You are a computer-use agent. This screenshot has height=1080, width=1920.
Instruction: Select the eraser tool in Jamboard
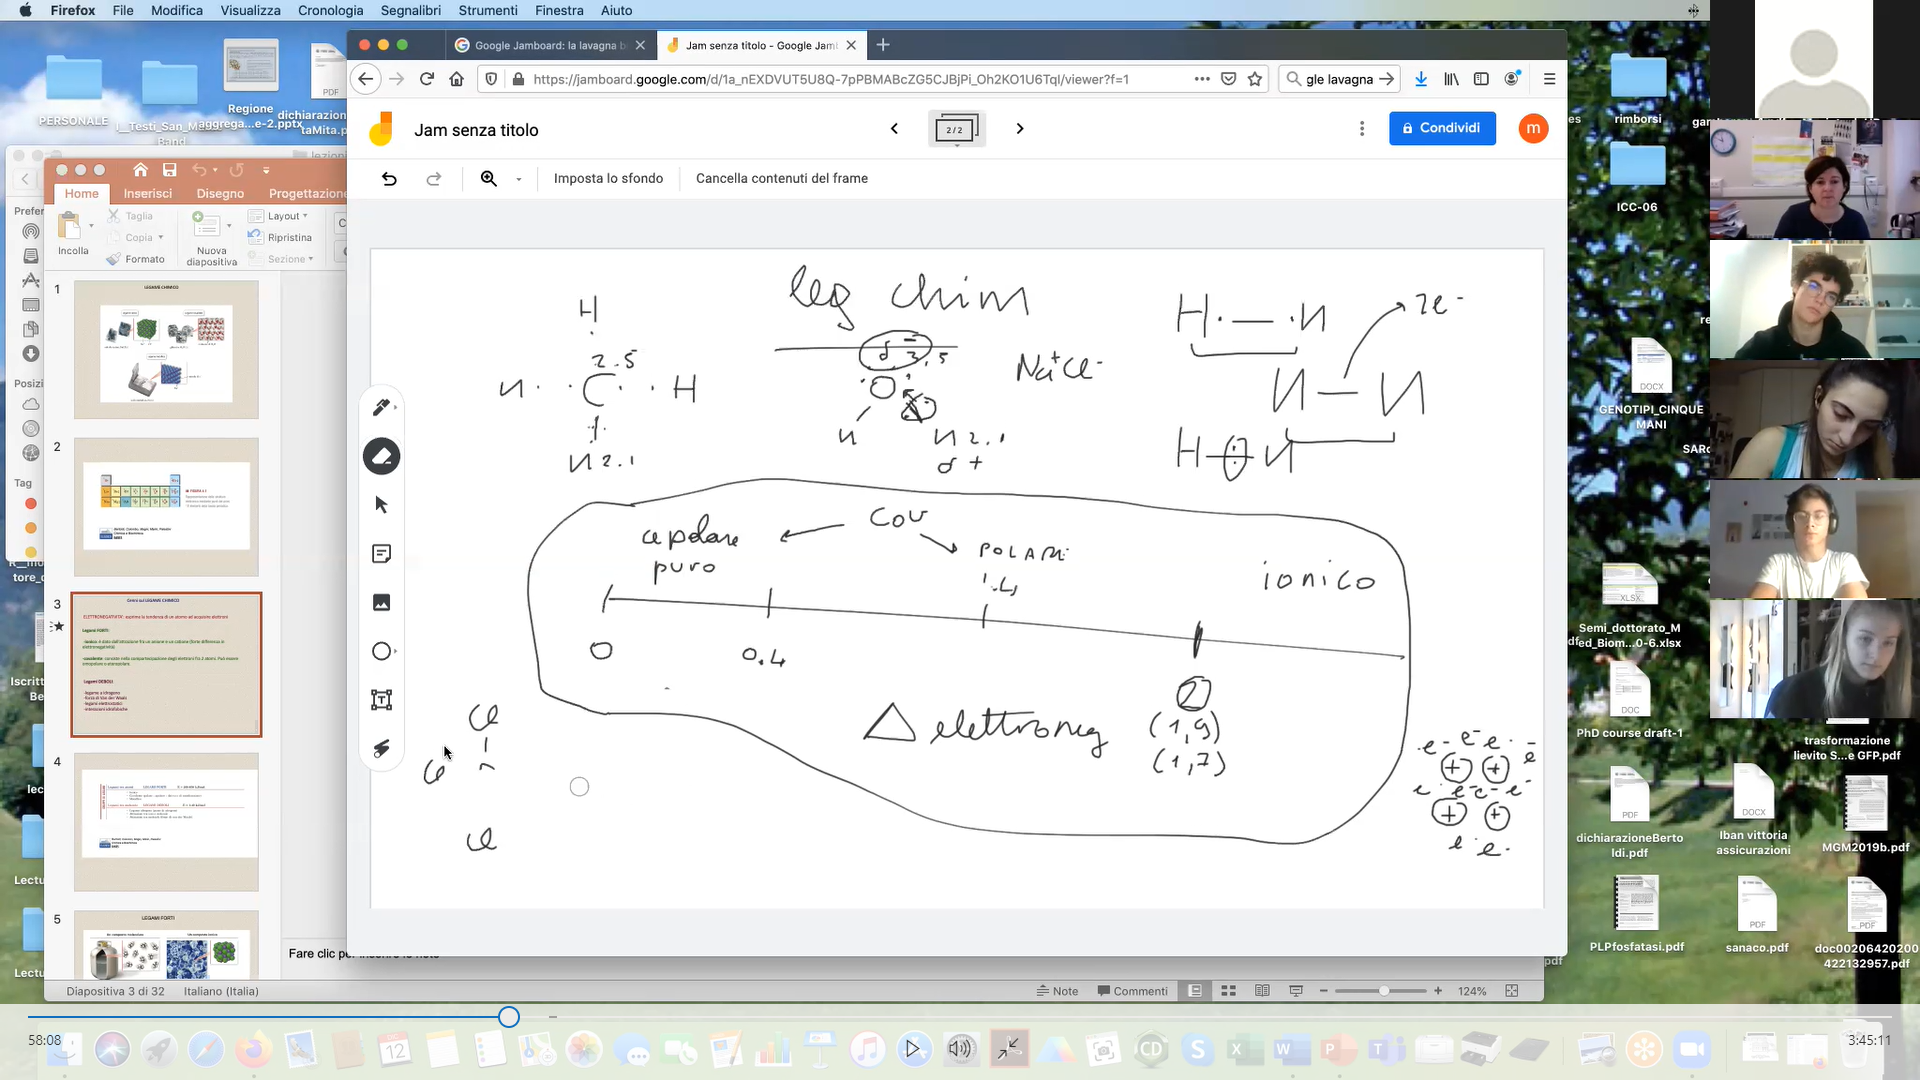pos(381,457)
